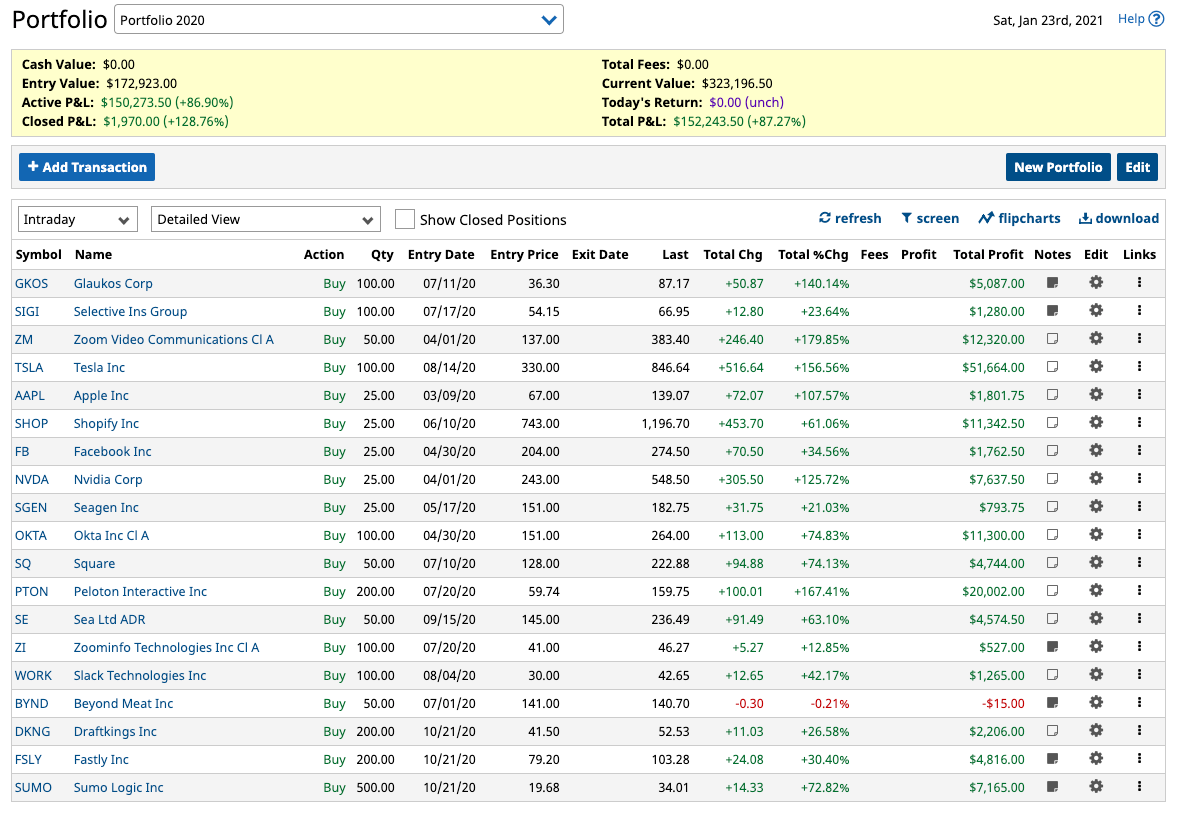
Task: Select Tesla total profit $51,664.00
Action: point(993,368)
